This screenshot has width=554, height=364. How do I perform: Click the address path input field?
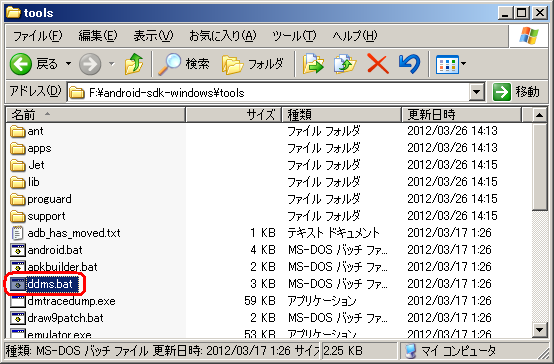[x=269, y=93]
